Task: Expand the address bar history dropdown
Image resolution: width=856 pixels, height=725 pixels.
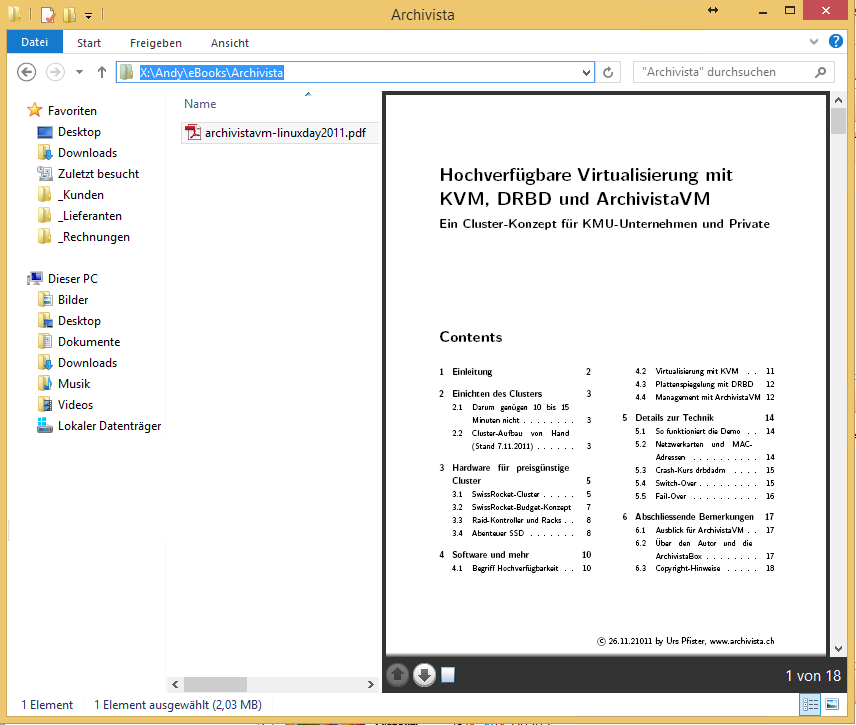Action: [x=587, y=72]
